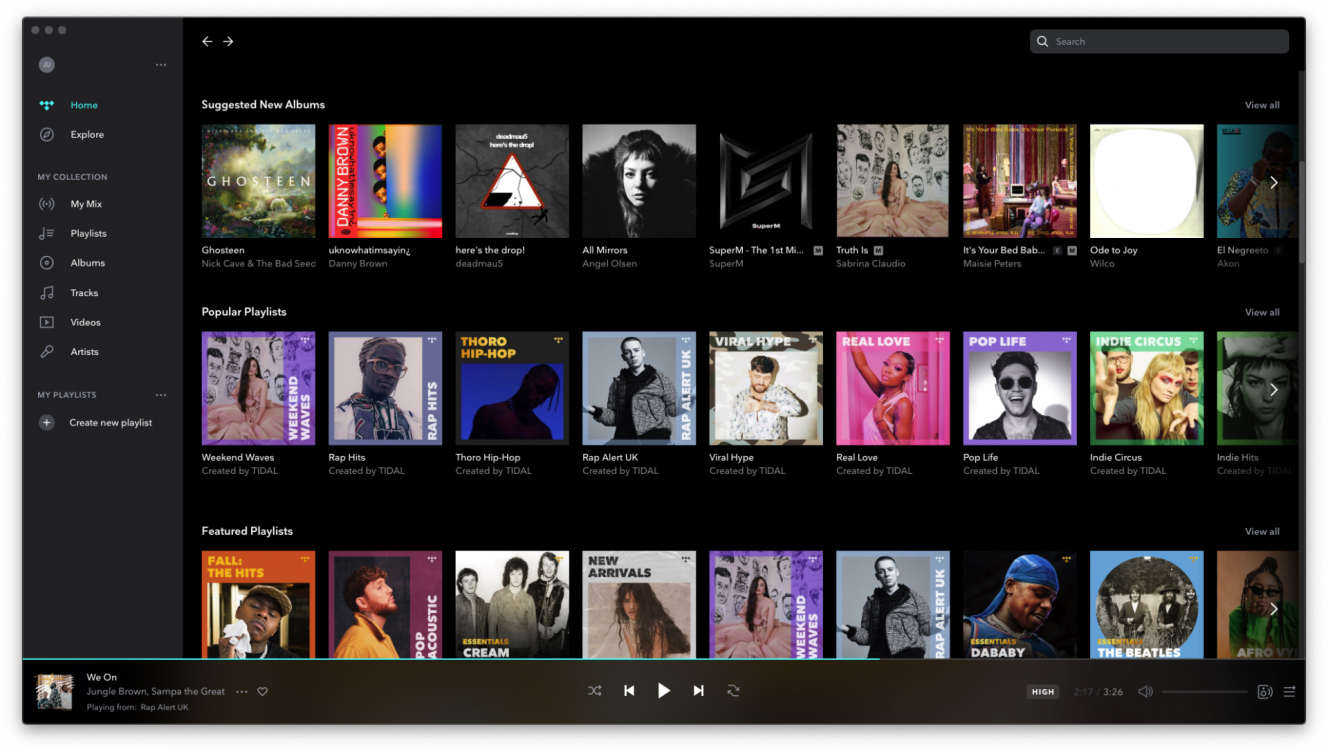Open the Truth Is album cover

893,181
